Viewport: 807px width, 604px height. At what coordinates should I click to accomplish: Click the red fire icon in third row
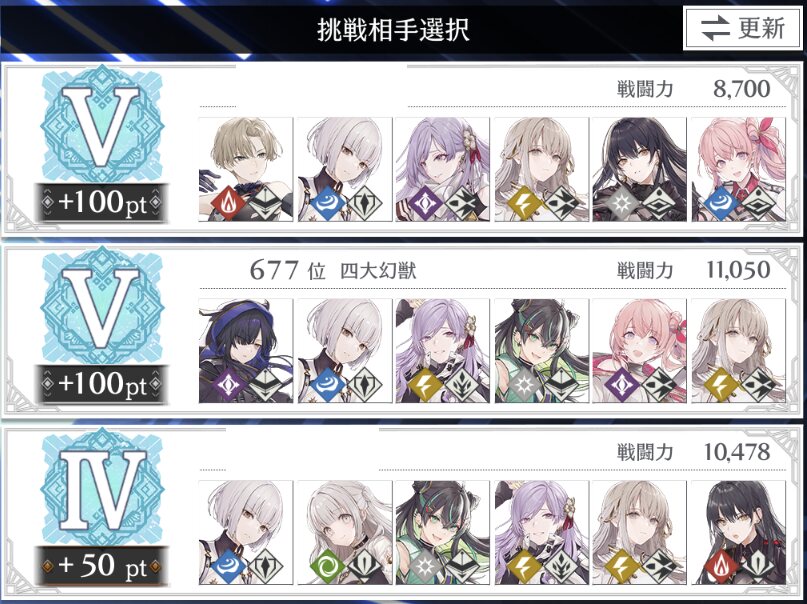pos(721,566)
